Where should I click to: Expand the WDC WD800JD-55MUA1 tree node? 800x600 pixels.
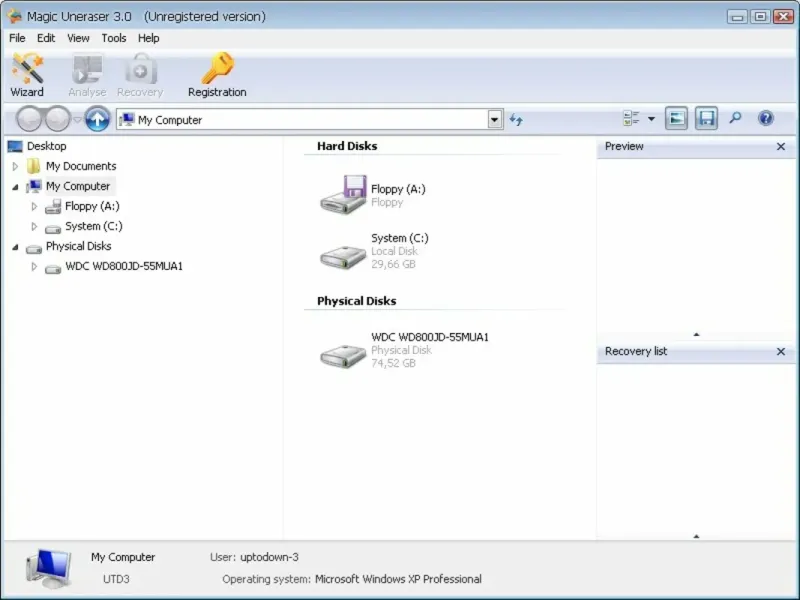coord(34,267)
